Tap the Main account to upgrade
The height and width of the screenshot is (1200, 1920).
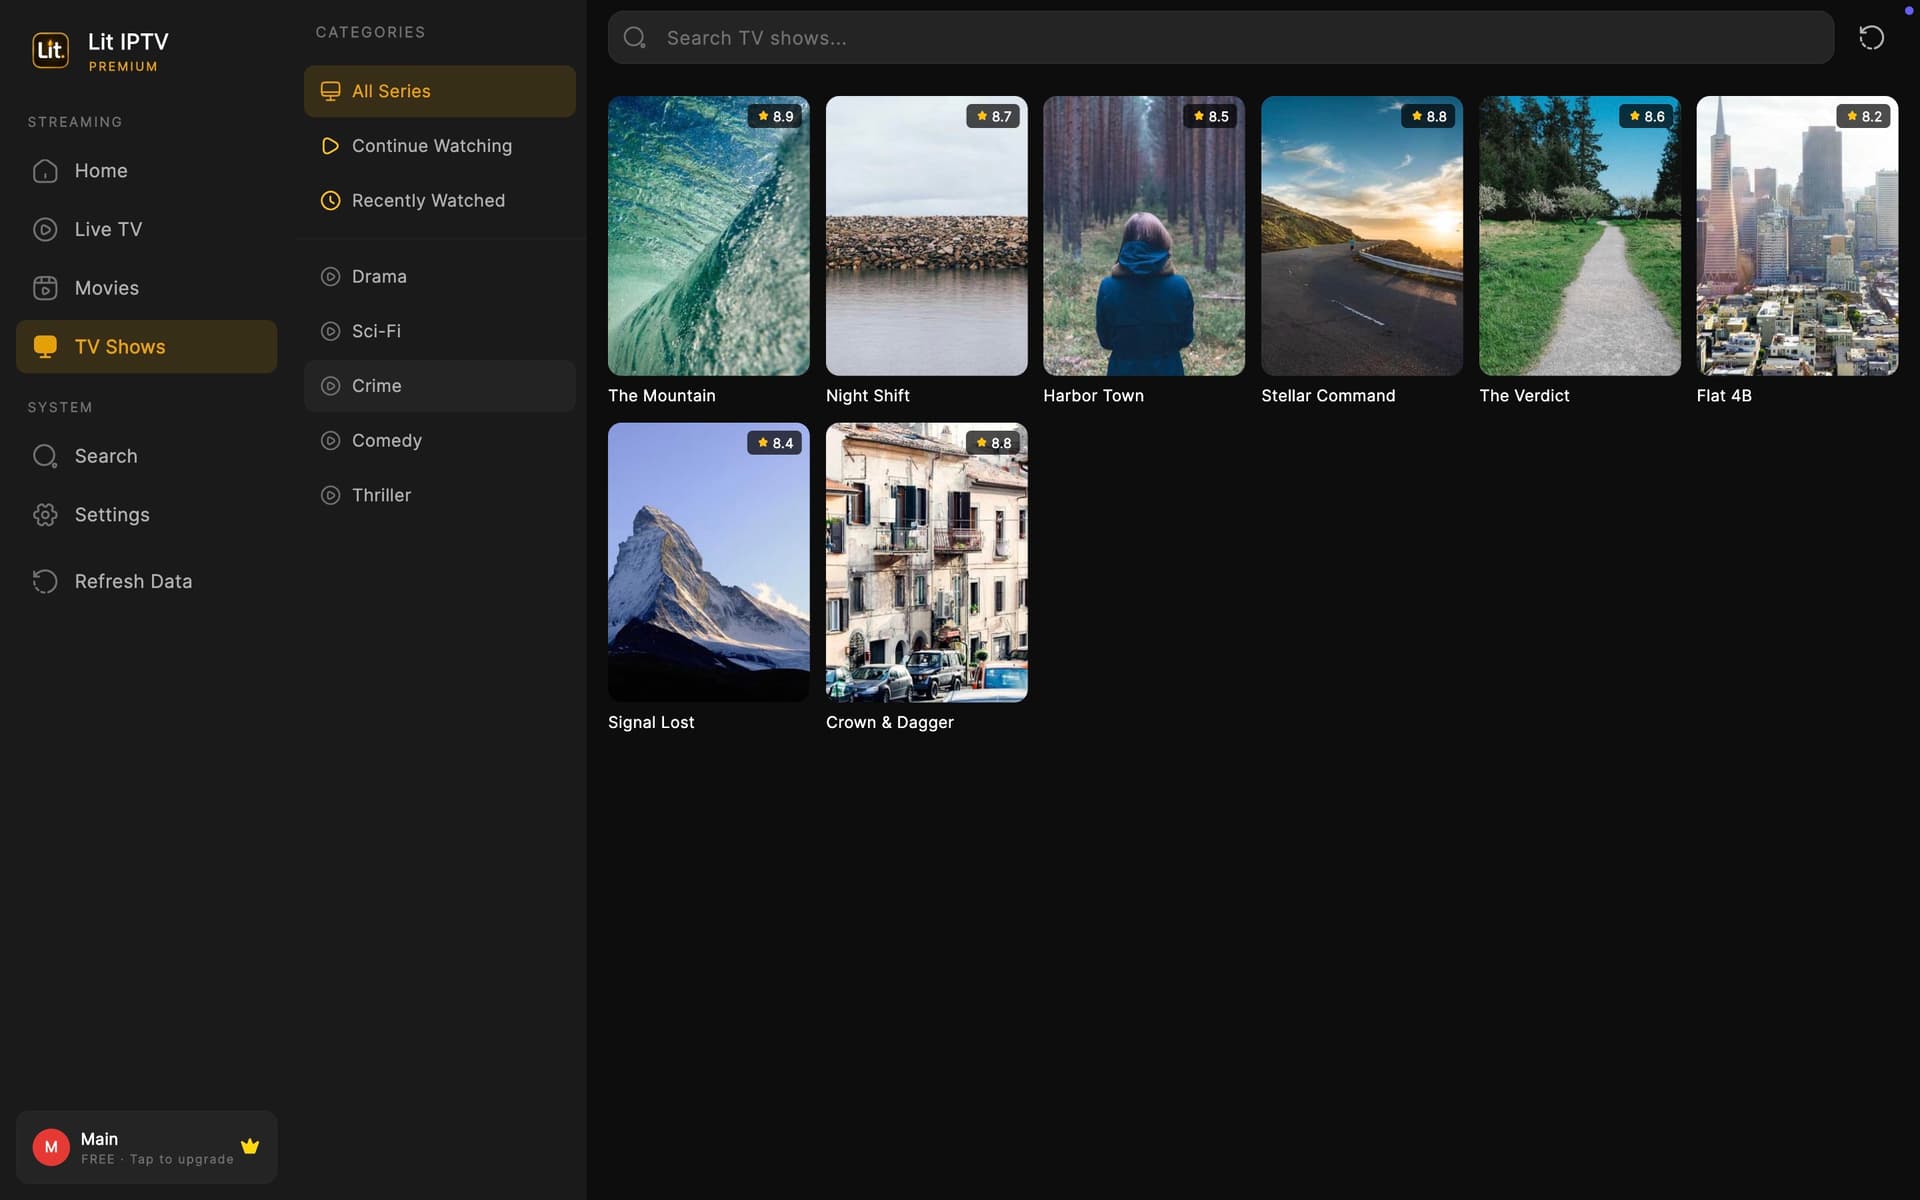click(x=146, y=1147)
